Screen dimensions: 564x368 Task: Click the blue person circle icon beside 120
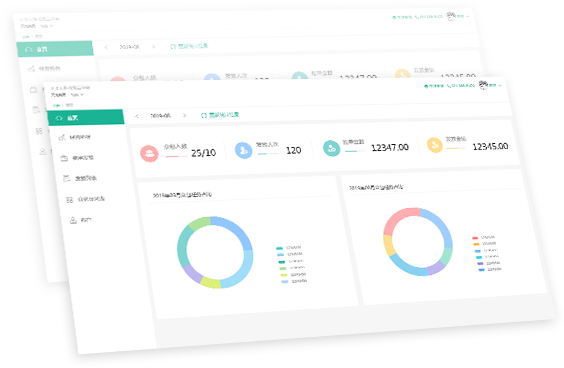pyautogui.click(x=244, y=150)
